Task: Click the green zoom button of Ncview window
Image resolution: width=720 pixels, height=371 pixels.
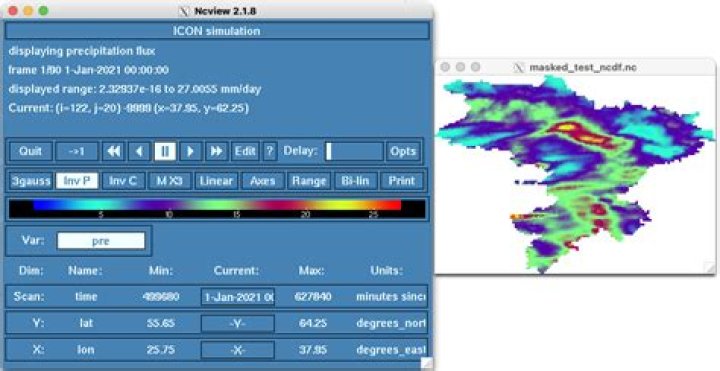Action: (43, 10)
